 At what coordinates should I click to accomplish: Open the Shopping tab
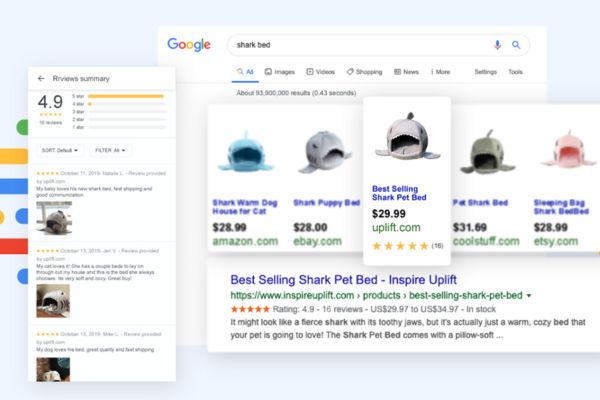point(365,72)
